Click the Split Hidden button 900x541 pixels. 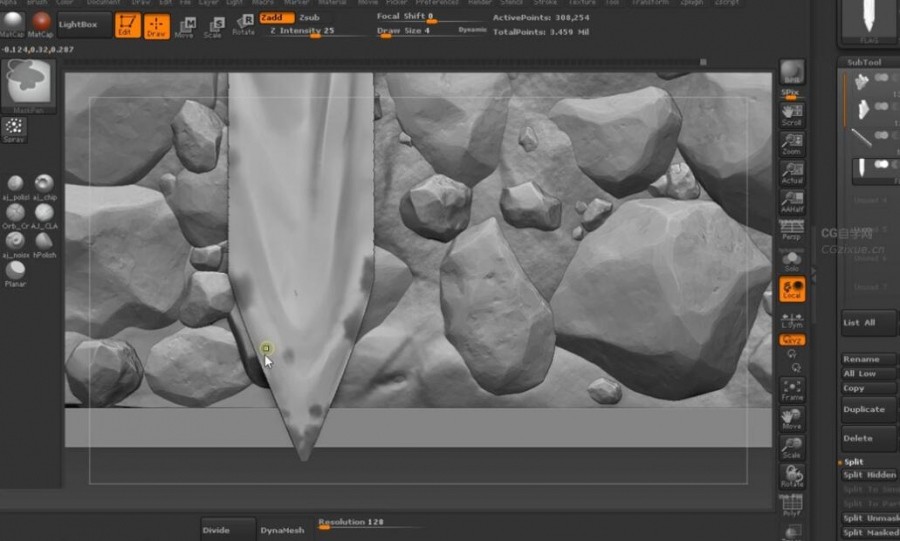(870, 475)
